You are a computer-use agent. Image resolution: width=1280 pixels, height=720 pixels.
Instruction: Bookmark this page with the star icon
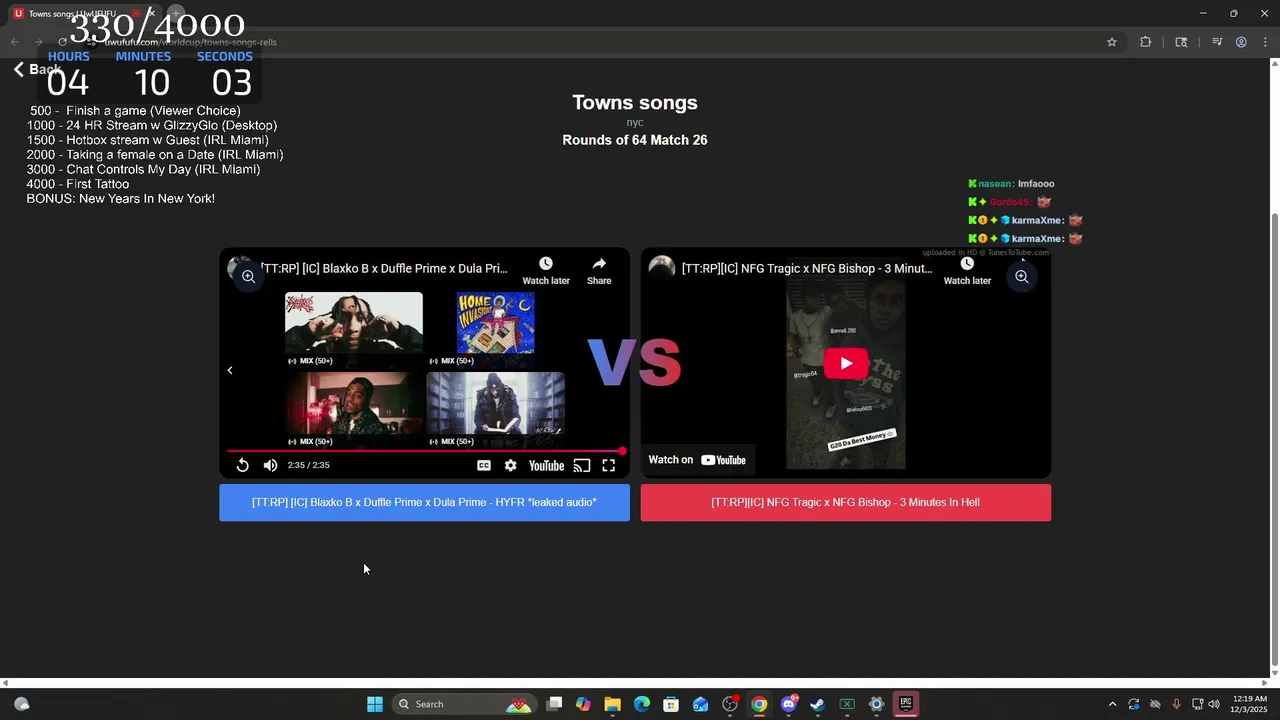click(1111, 42)
